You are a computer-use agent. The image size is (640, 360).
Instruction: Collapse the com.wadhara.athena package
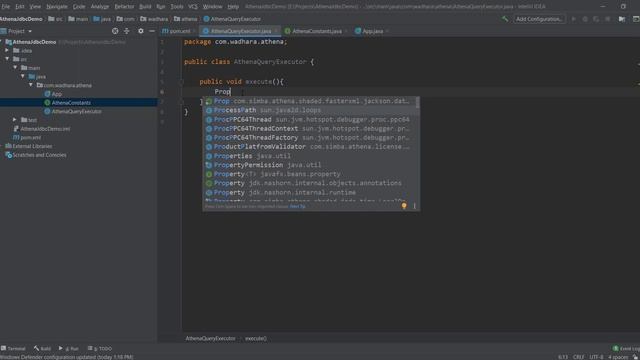pyautogui.click(x=31, y=85)
